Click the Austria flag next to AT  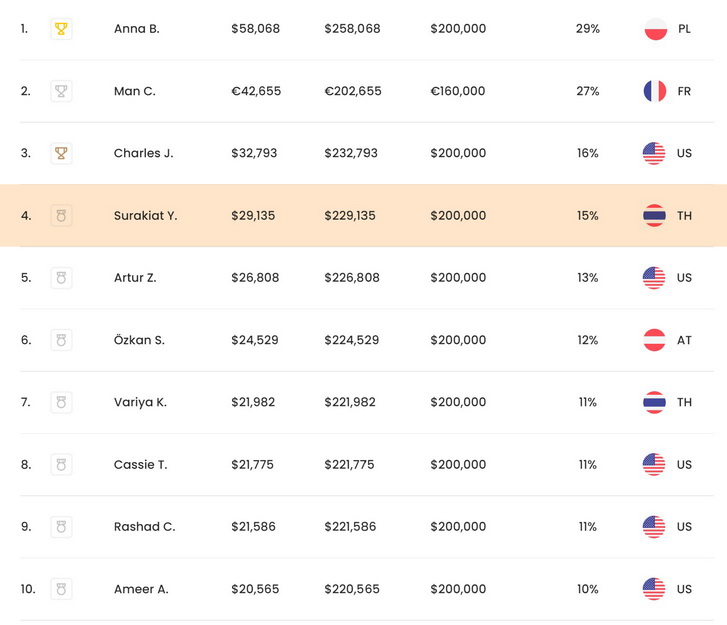point(655,340)
